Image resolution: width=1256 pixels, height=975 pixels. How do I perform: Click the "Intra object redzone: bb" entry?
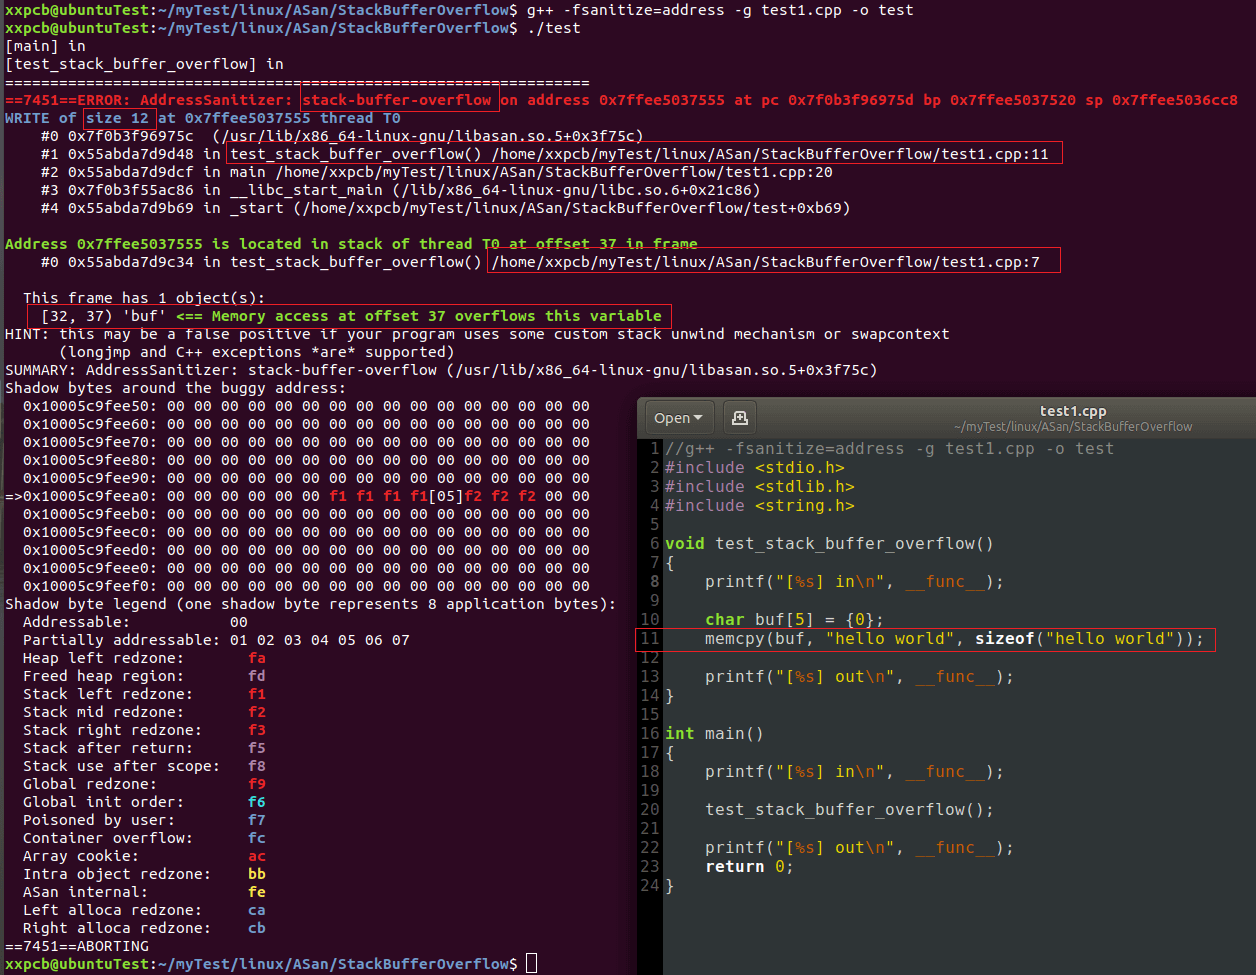pyautogui.click(x=145, y=874)
